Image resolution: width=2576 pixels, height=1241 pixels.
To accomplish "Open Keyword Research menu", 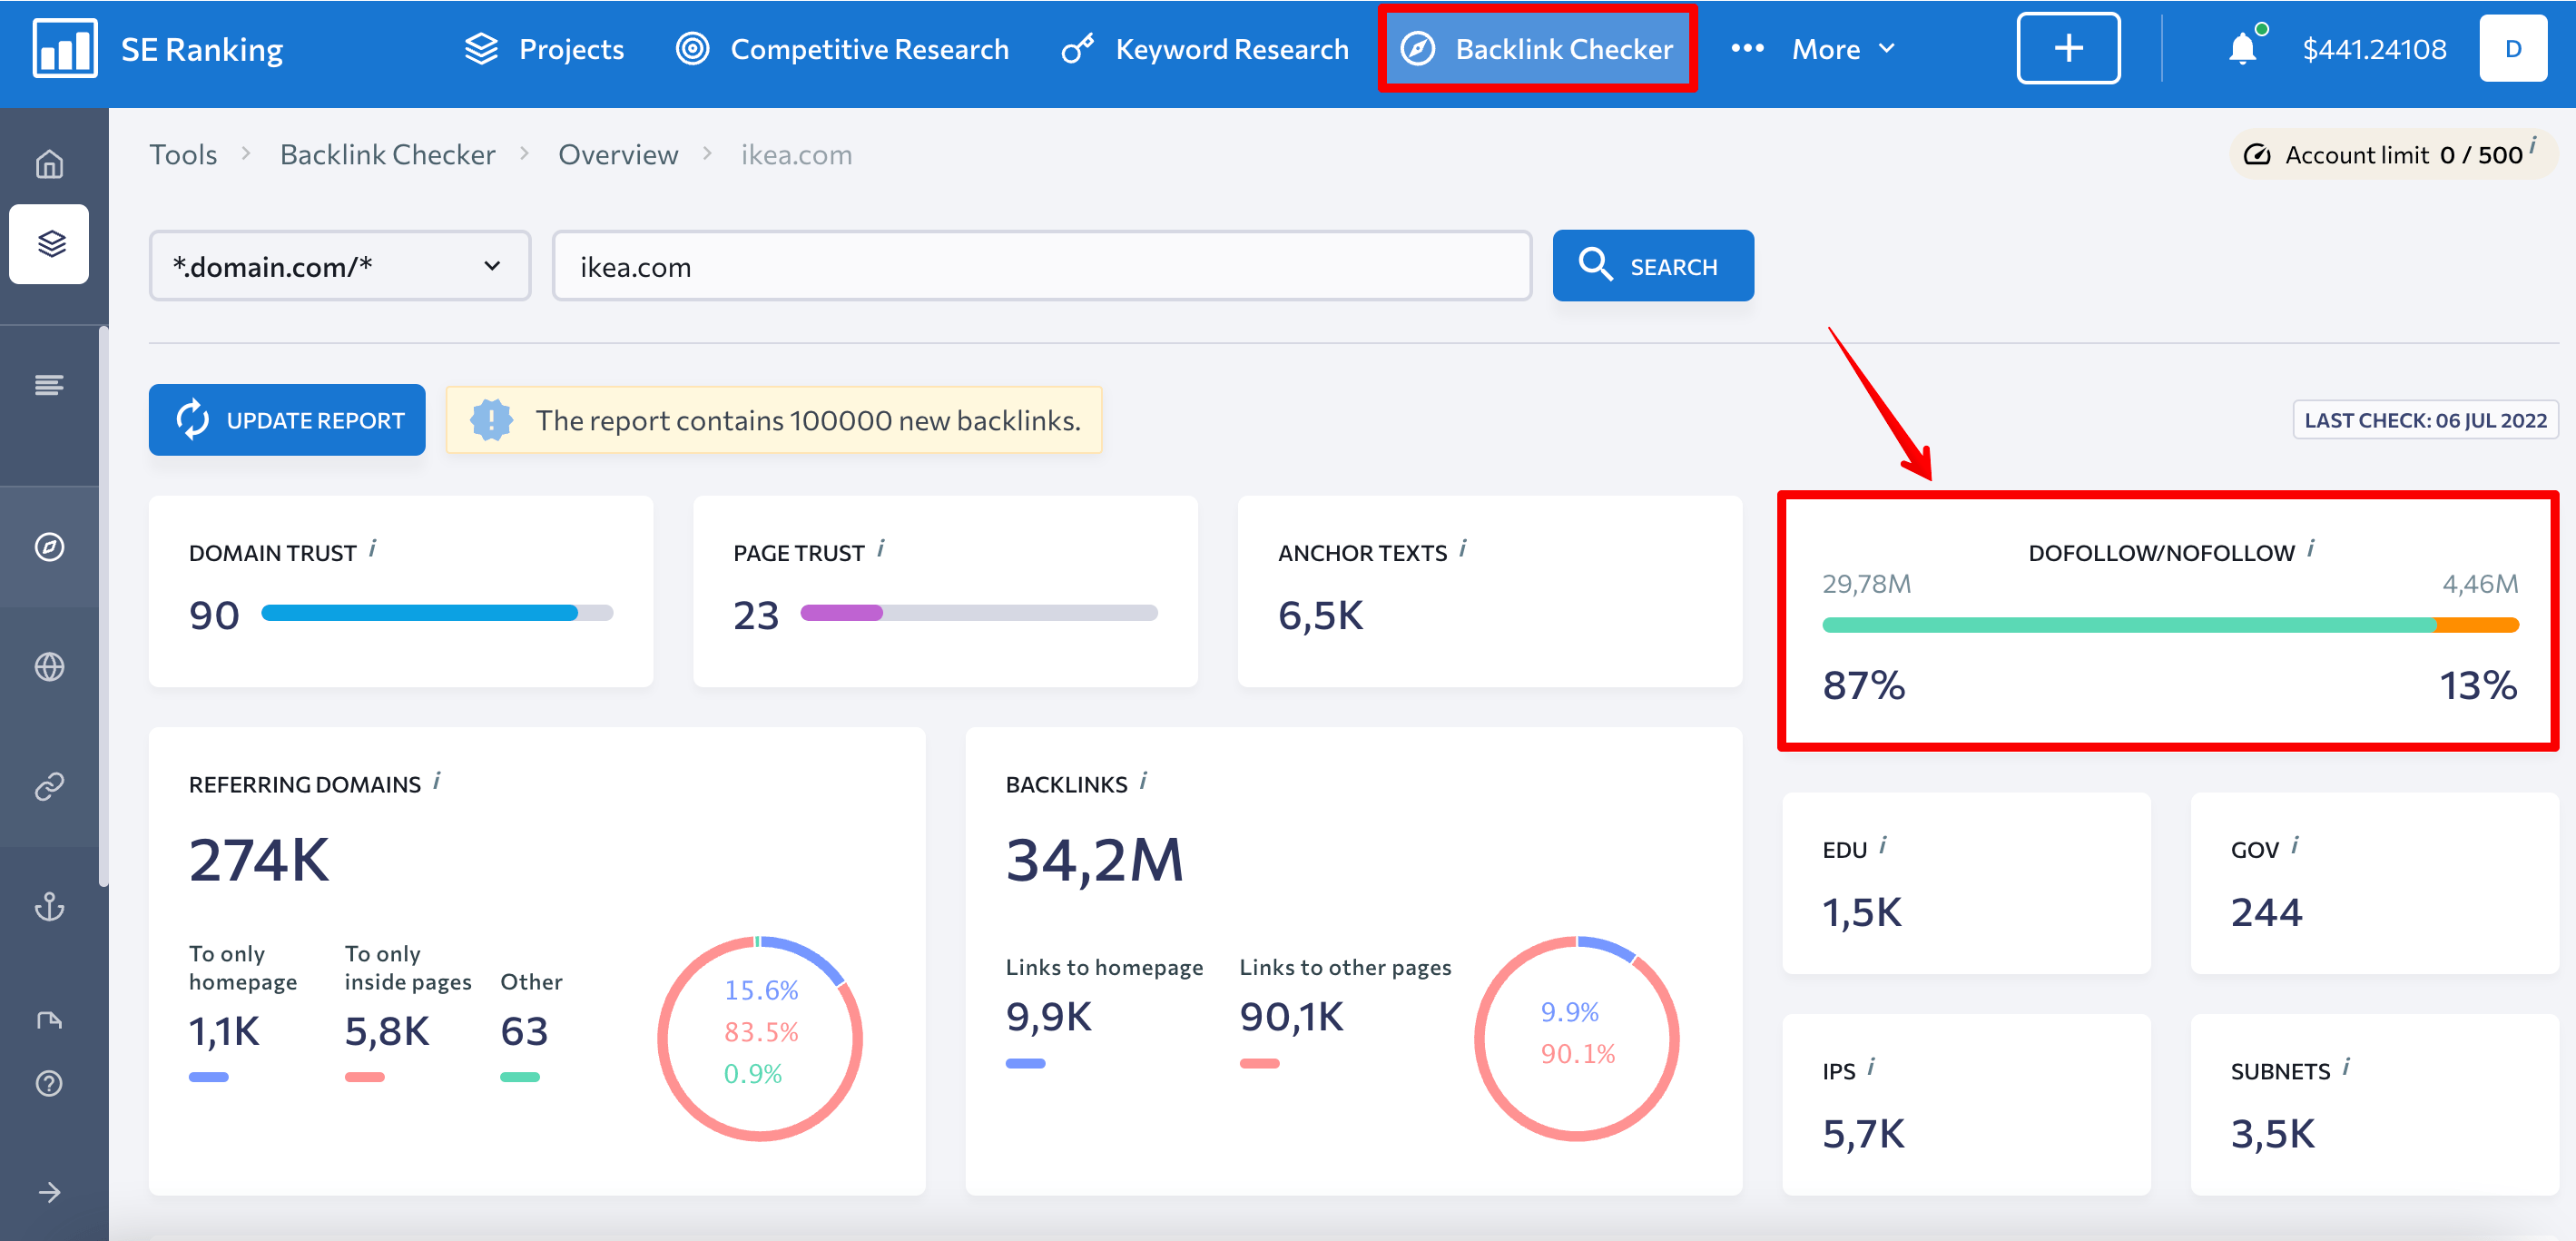I will [1205, 48].
